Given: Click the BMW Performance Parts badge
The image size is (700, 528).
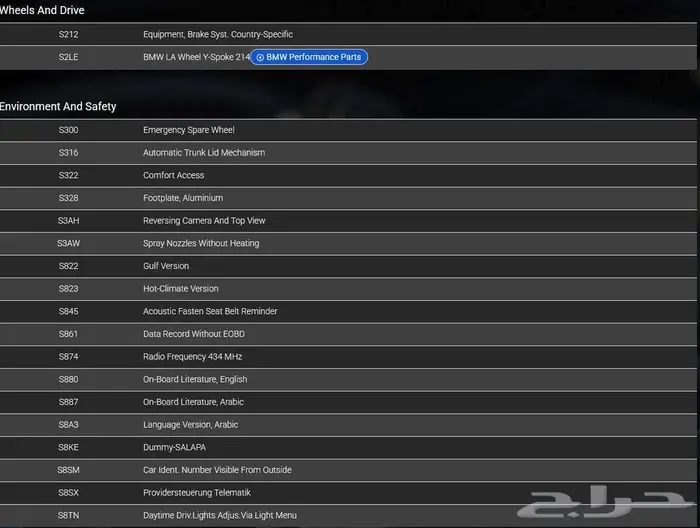Looking at the screenshot, I should (309, 57).
